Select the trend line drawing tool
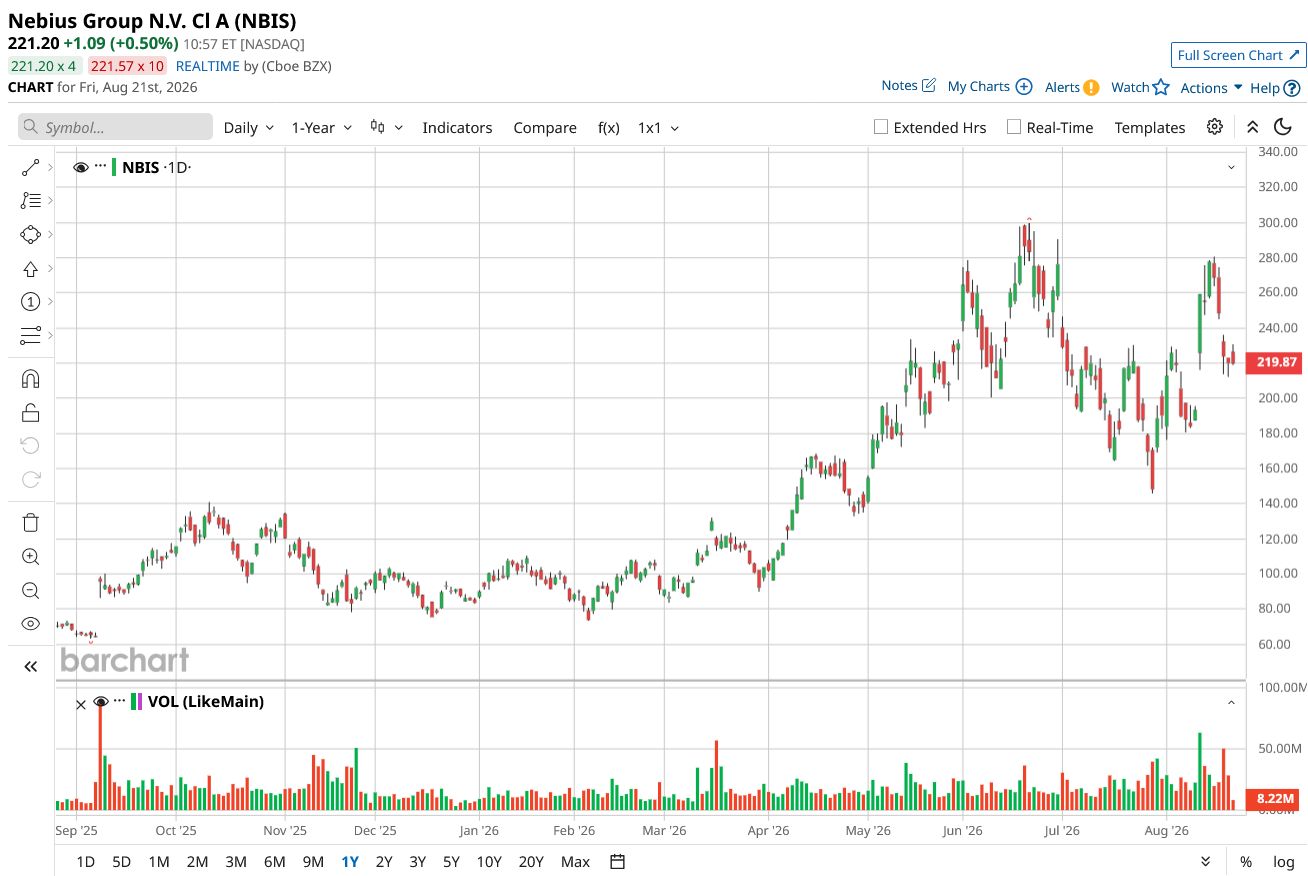This screenshot has width=1308, height=876. tap(30, 168)
